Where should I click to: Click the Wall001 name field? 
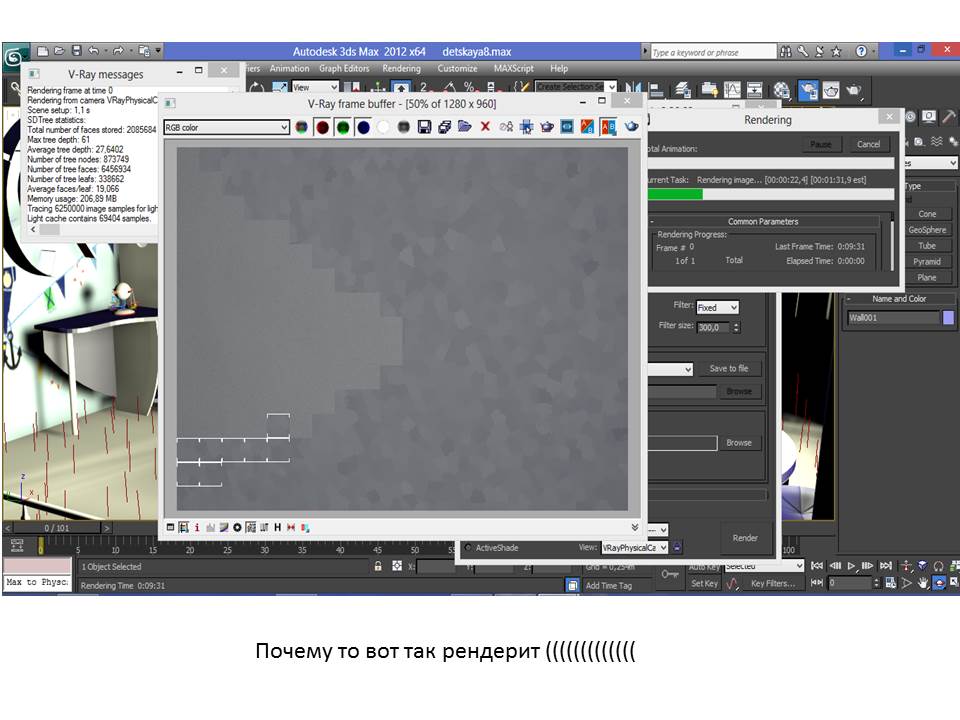[893, 318]
